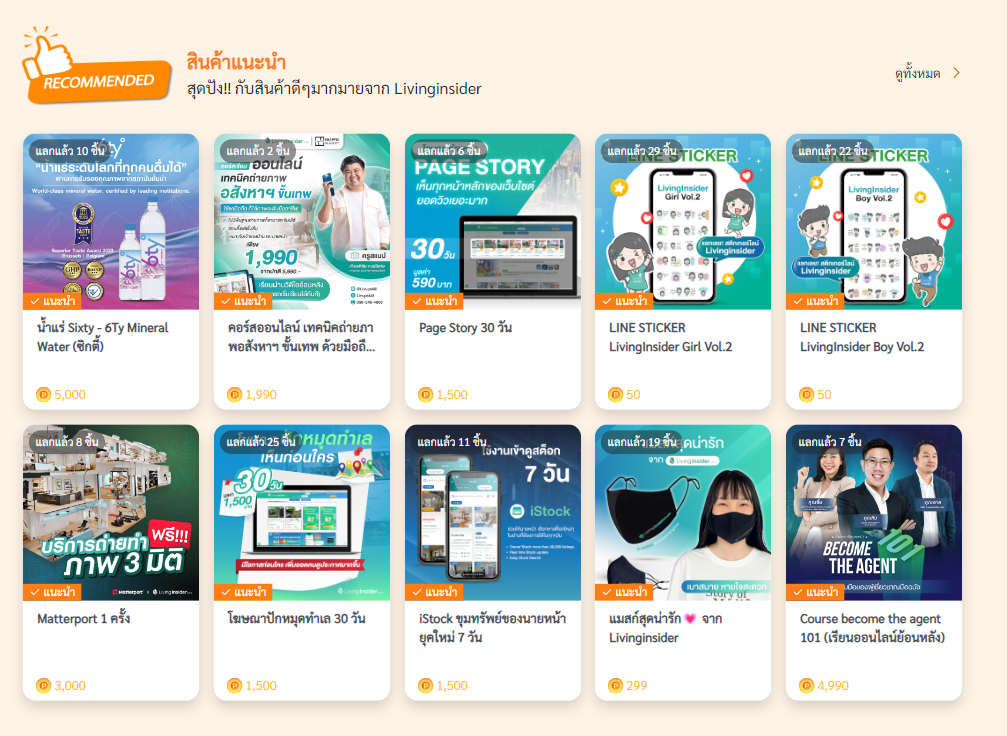1007x736 pixels.
Task: Click the orange RECOMMENDED thumbs-up badge
Action: point(96,66)
